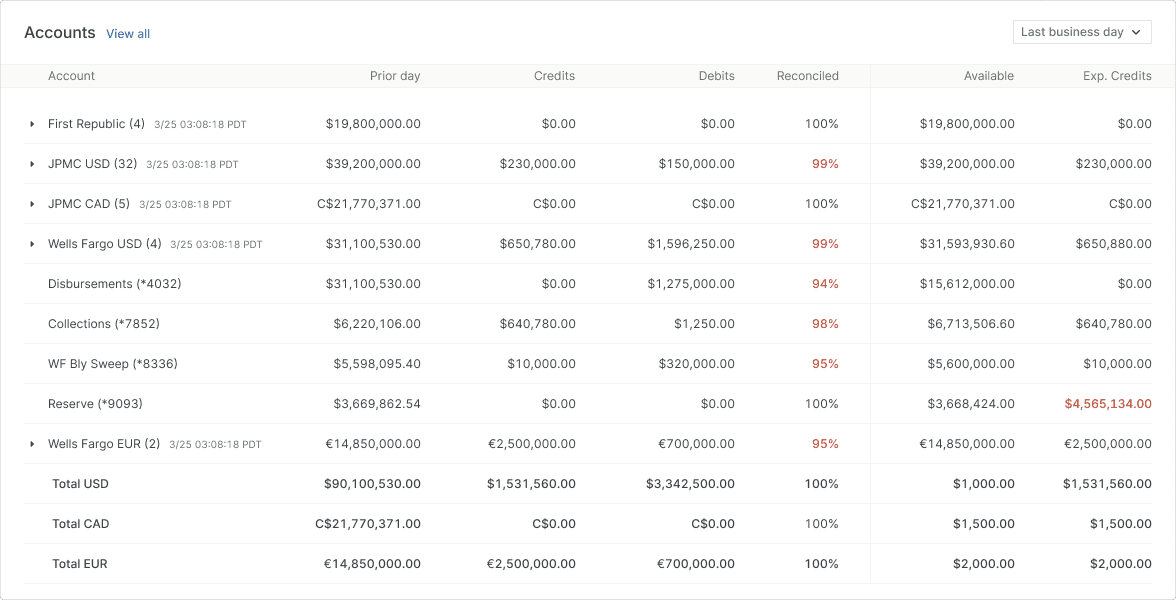The height and width of the screenshot is (600, 1176).
Task: Click the Exp. Credits column header
Action: tap(1116, 76)
